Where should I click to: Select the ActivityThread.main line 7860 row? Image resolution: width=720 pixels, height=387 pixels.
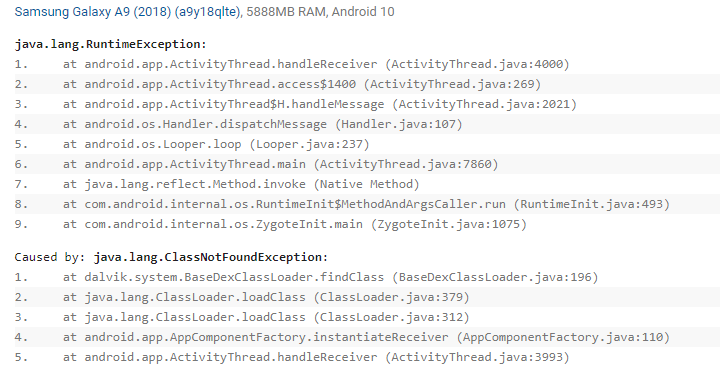(x=367, y=164)
